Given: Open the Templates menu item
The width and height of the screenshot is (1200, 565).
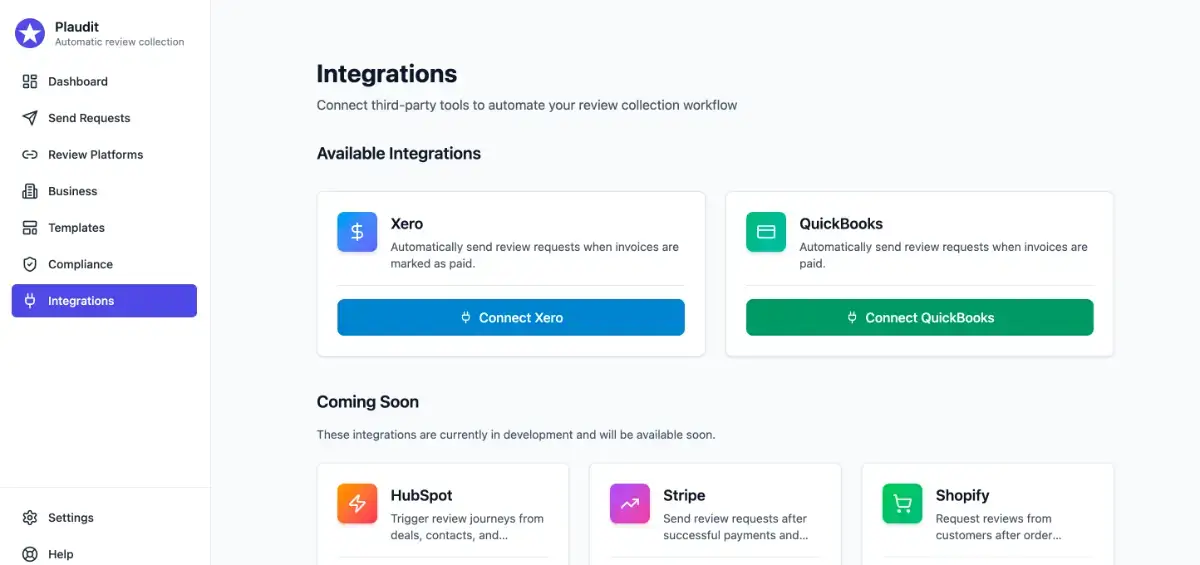Looking at the screenshot, I should tap(104, 228).
